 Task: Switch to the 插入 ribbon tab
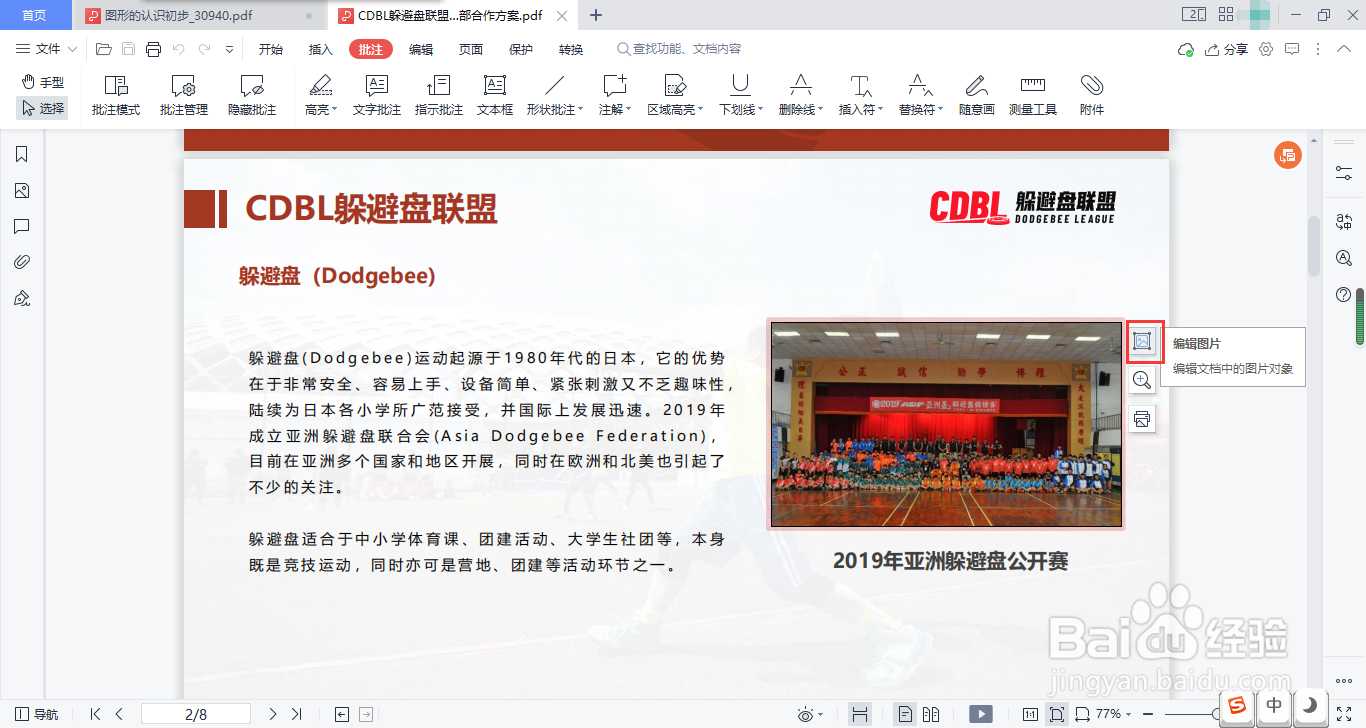(321, 49)
